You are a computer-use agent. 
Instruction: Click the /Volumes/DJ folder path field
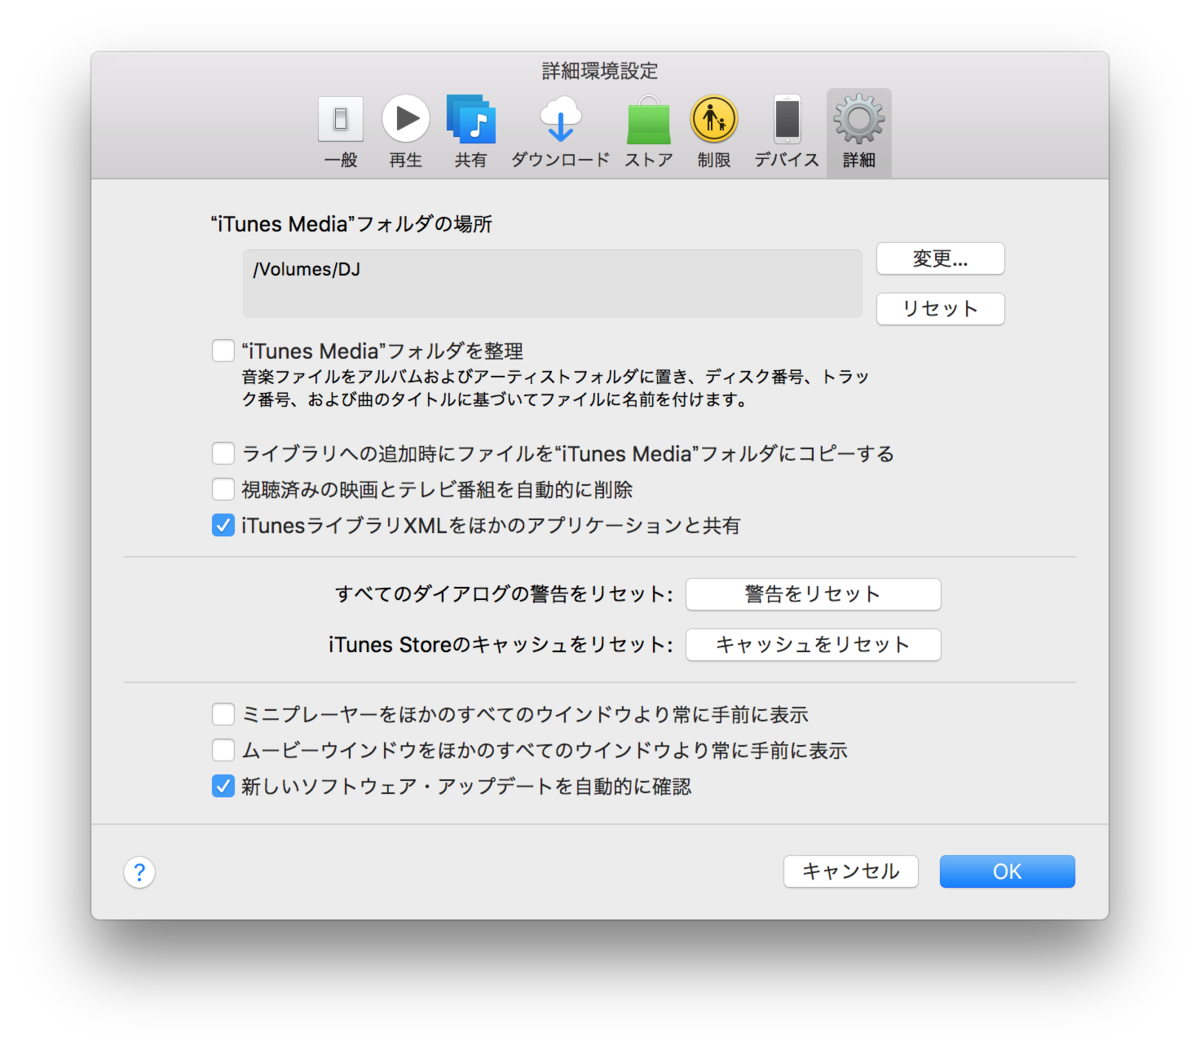552,284
